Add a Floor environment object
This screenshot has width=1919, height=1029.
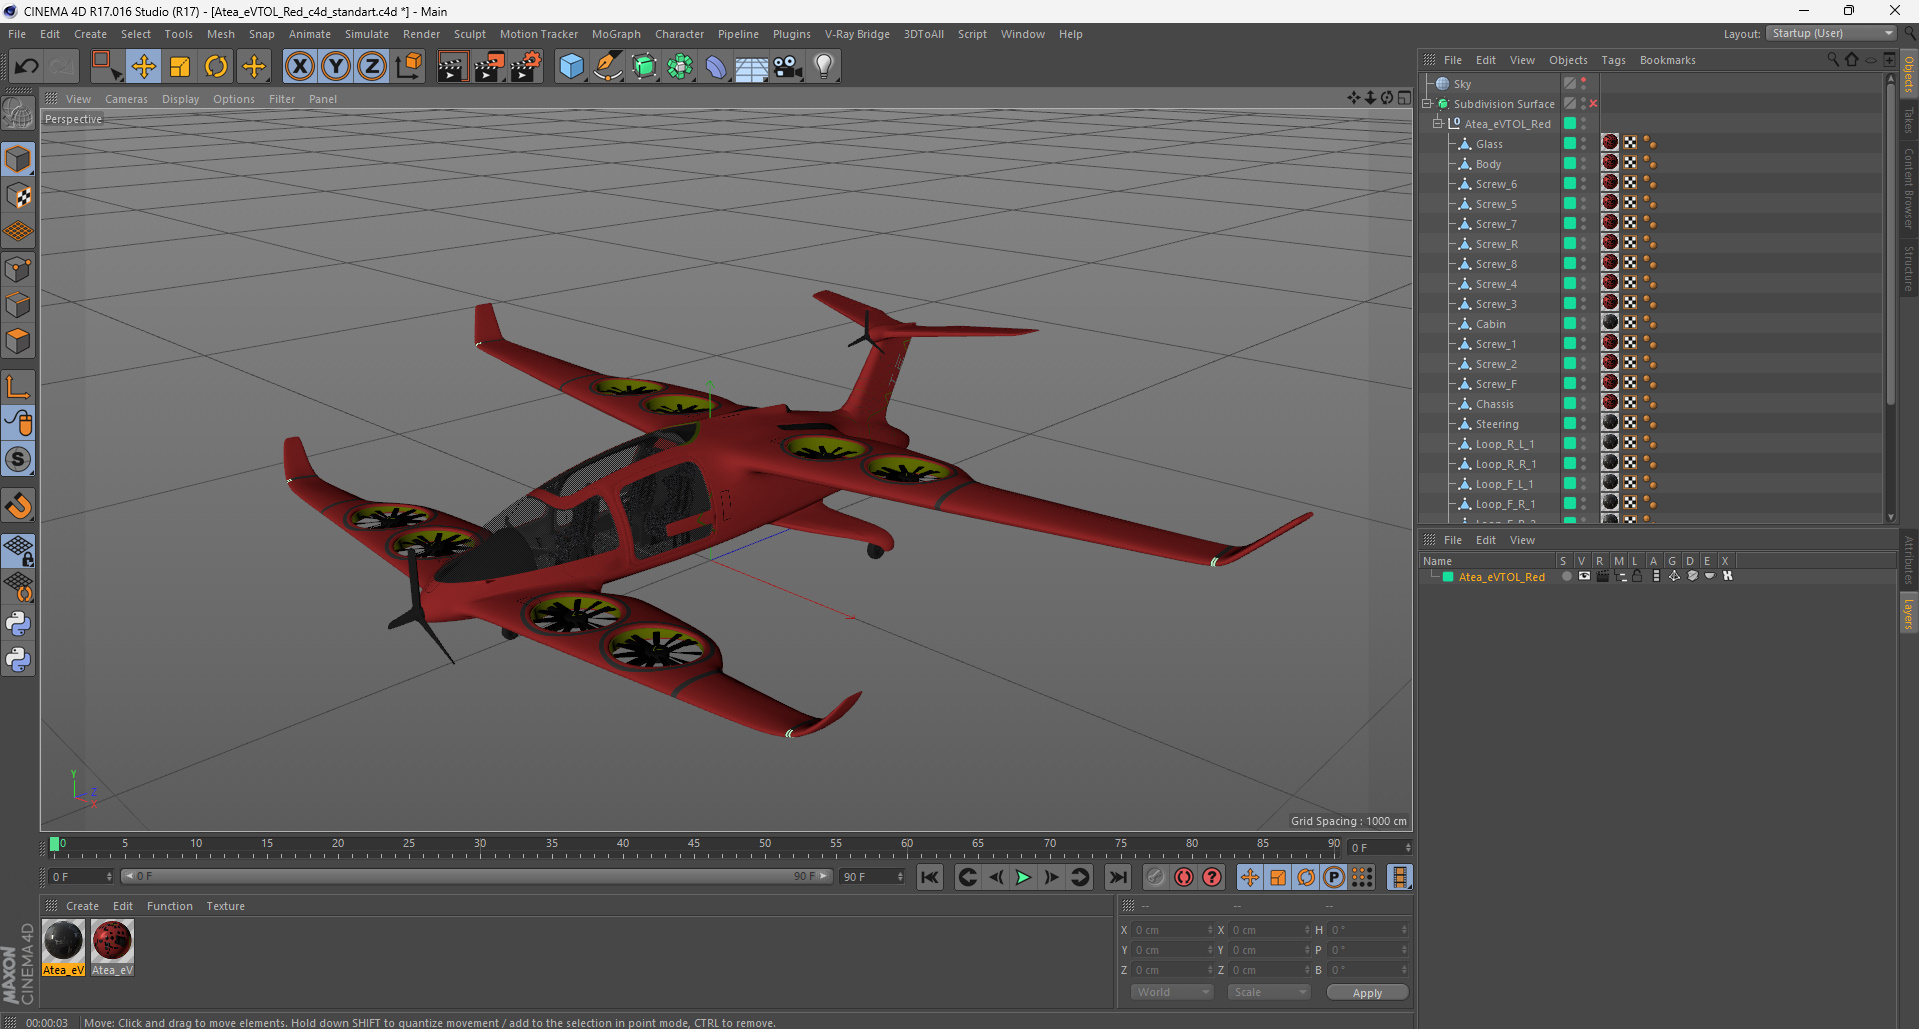pyautogui.click(x=752, y=67)
